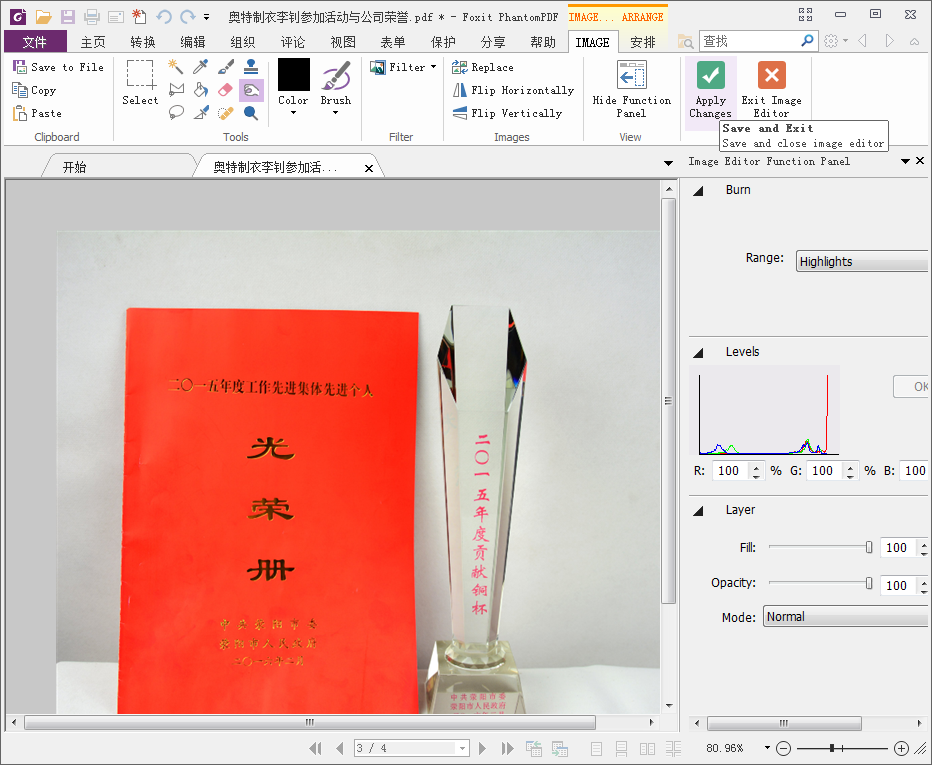Choose the Paint Bucket tool
Image resolution: width=932 pixels, height=765 pixels.
[201, 90]
